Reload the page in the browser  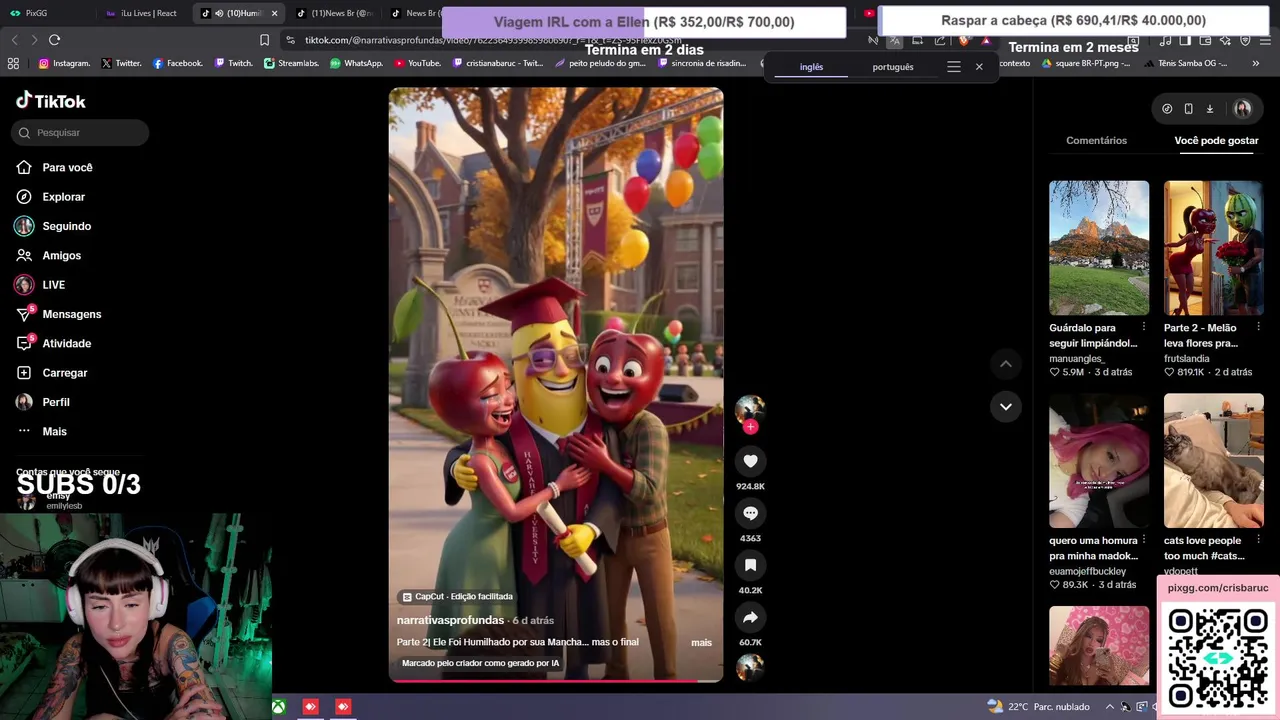54,40
